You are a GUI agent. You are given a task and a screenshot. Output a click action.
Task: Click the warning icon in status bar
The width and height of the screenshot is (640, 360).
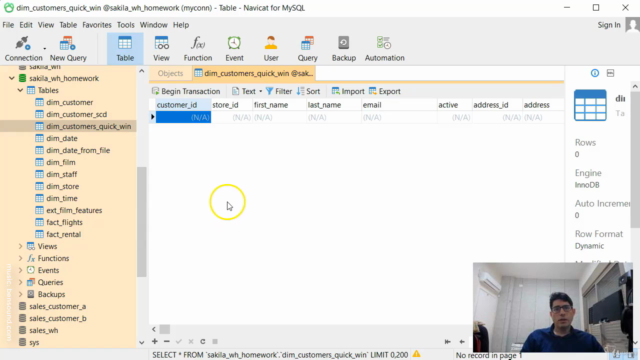tap(416, 354)
